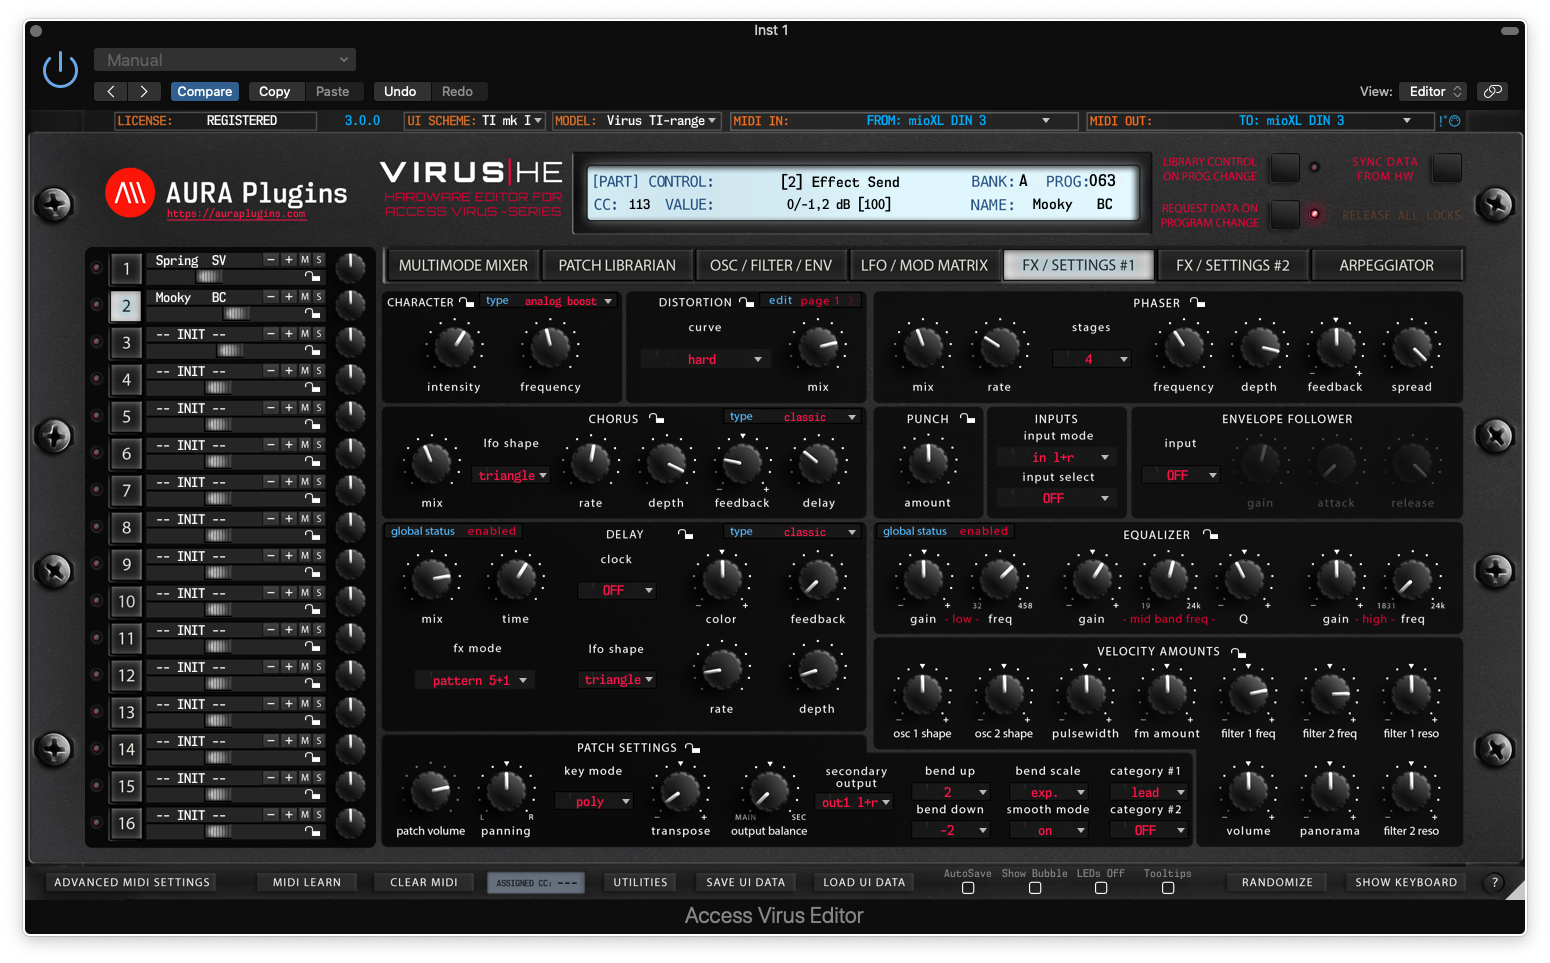Click the lock icon beside PATCH SETTINGS
Screen dimensions: 1550x963
(692, 748)
